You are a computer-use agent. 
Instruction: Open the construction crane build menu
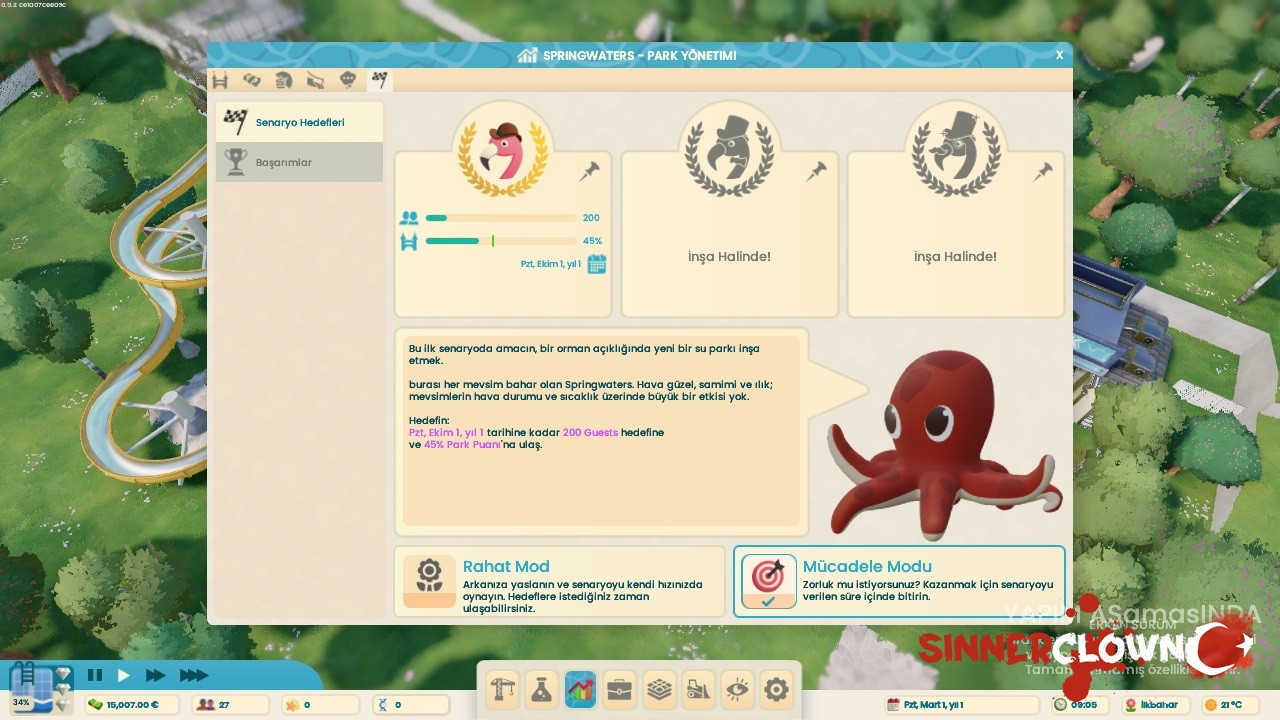pos(502,689)
